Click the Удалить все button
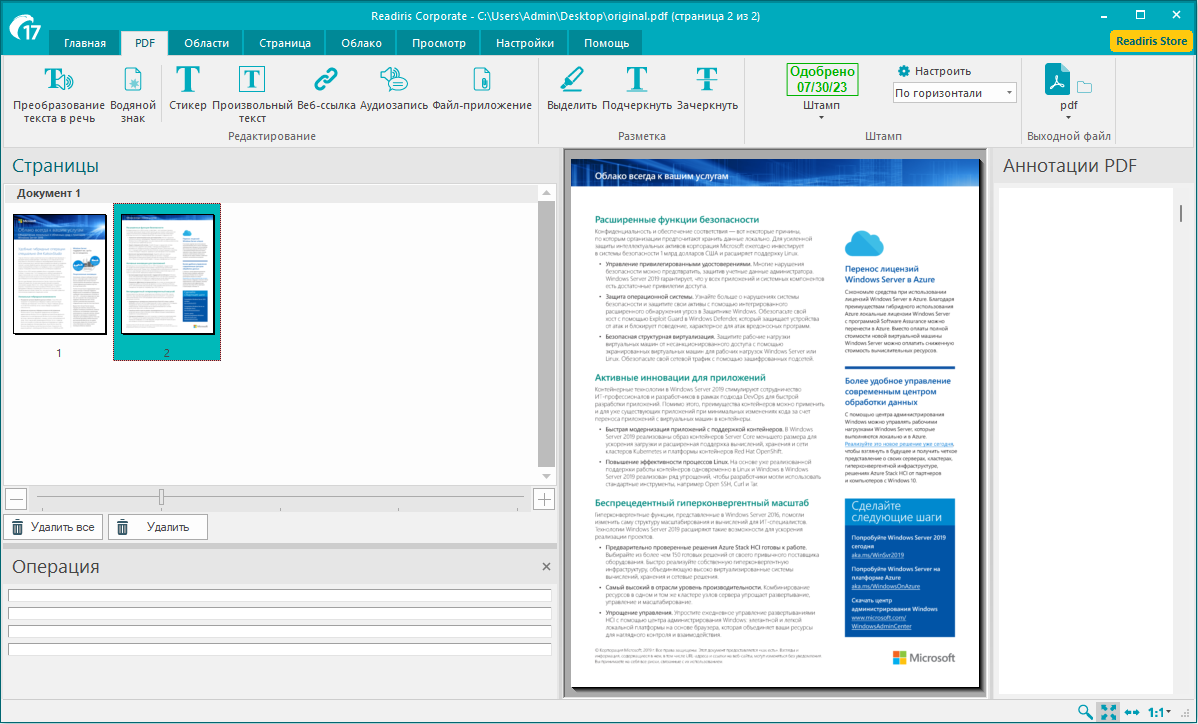Viewport: 1198px width, 724px height. (x=53, y=527)
